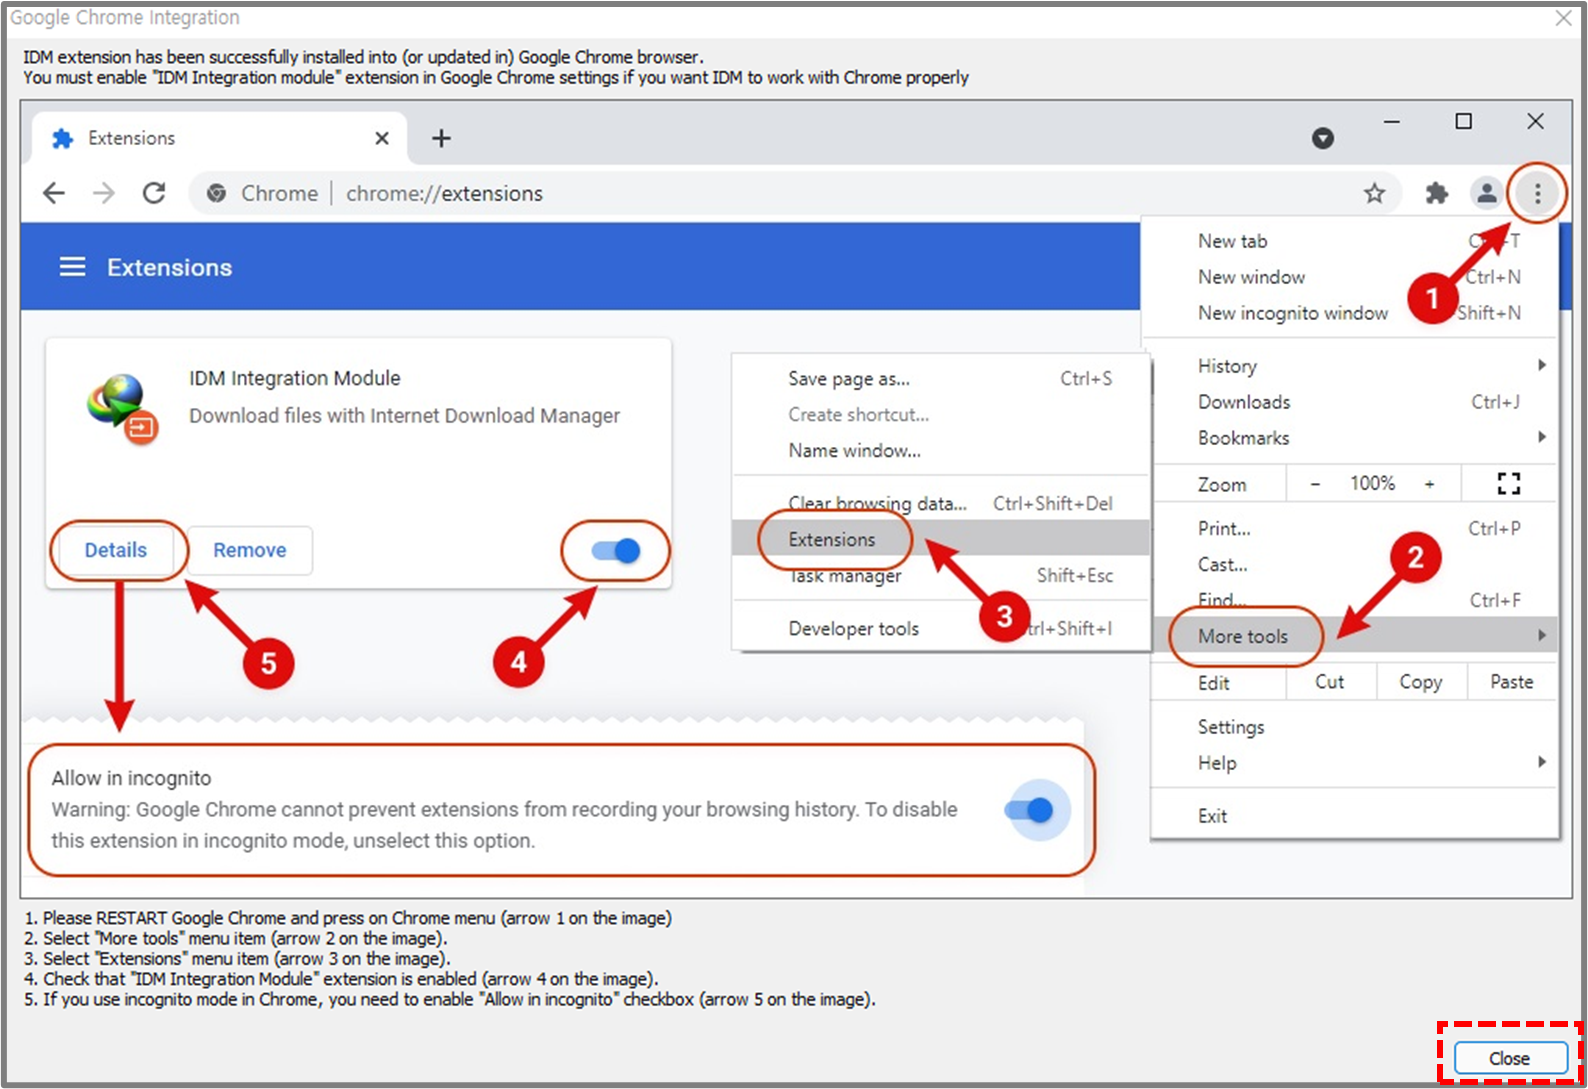Close the Chrome window in image

[1535, 121]
